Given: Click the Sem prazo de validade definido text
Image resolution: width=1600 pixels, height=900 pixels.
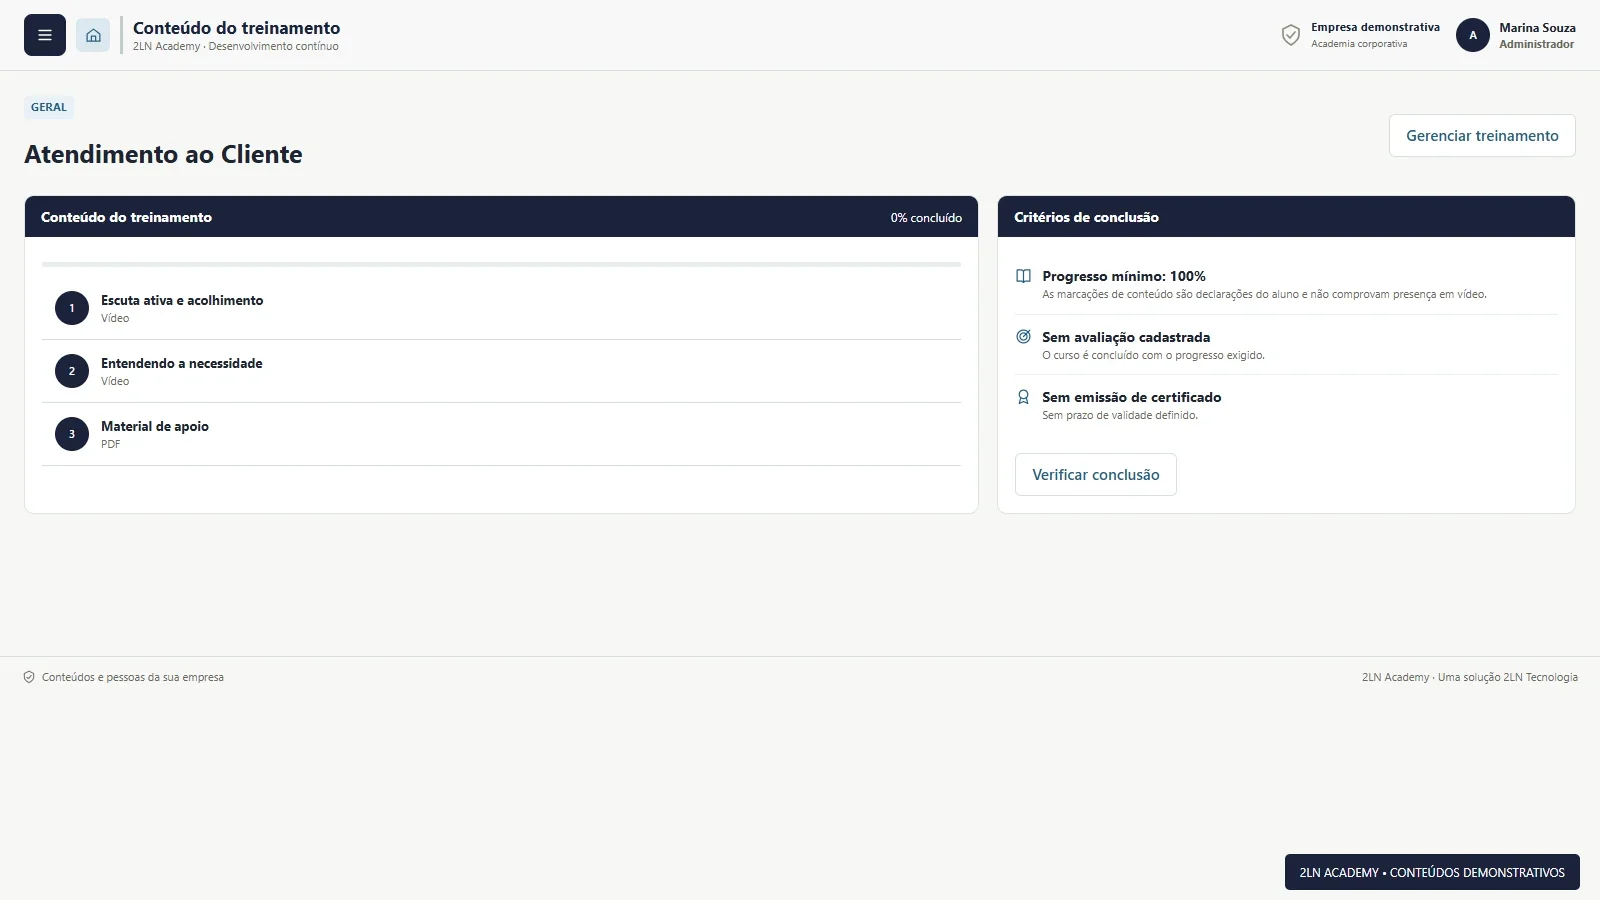Looking at the screenshot, I should coord(1120,415).
